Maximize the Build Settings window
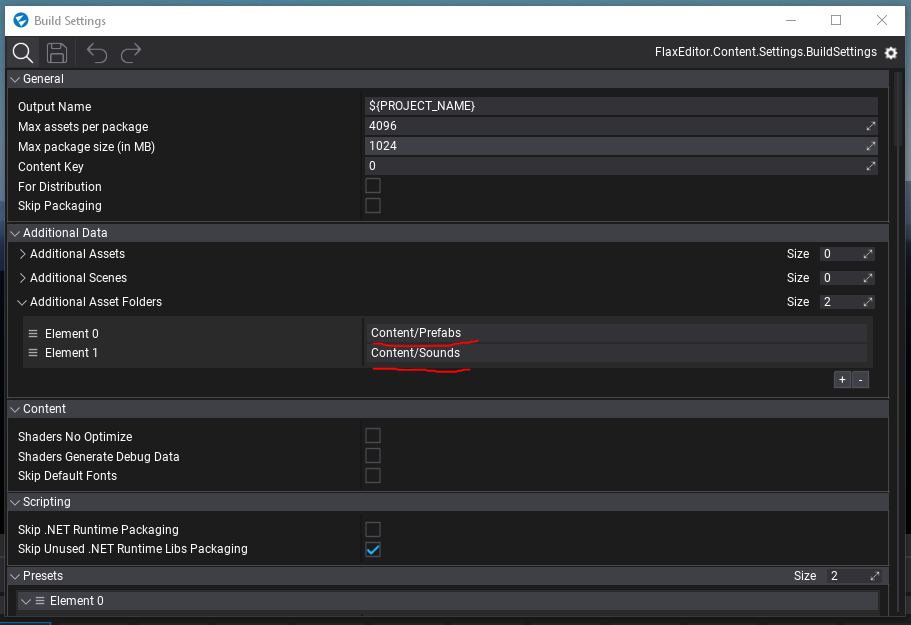This screenshot has width=911, height=625. (836, 20)
